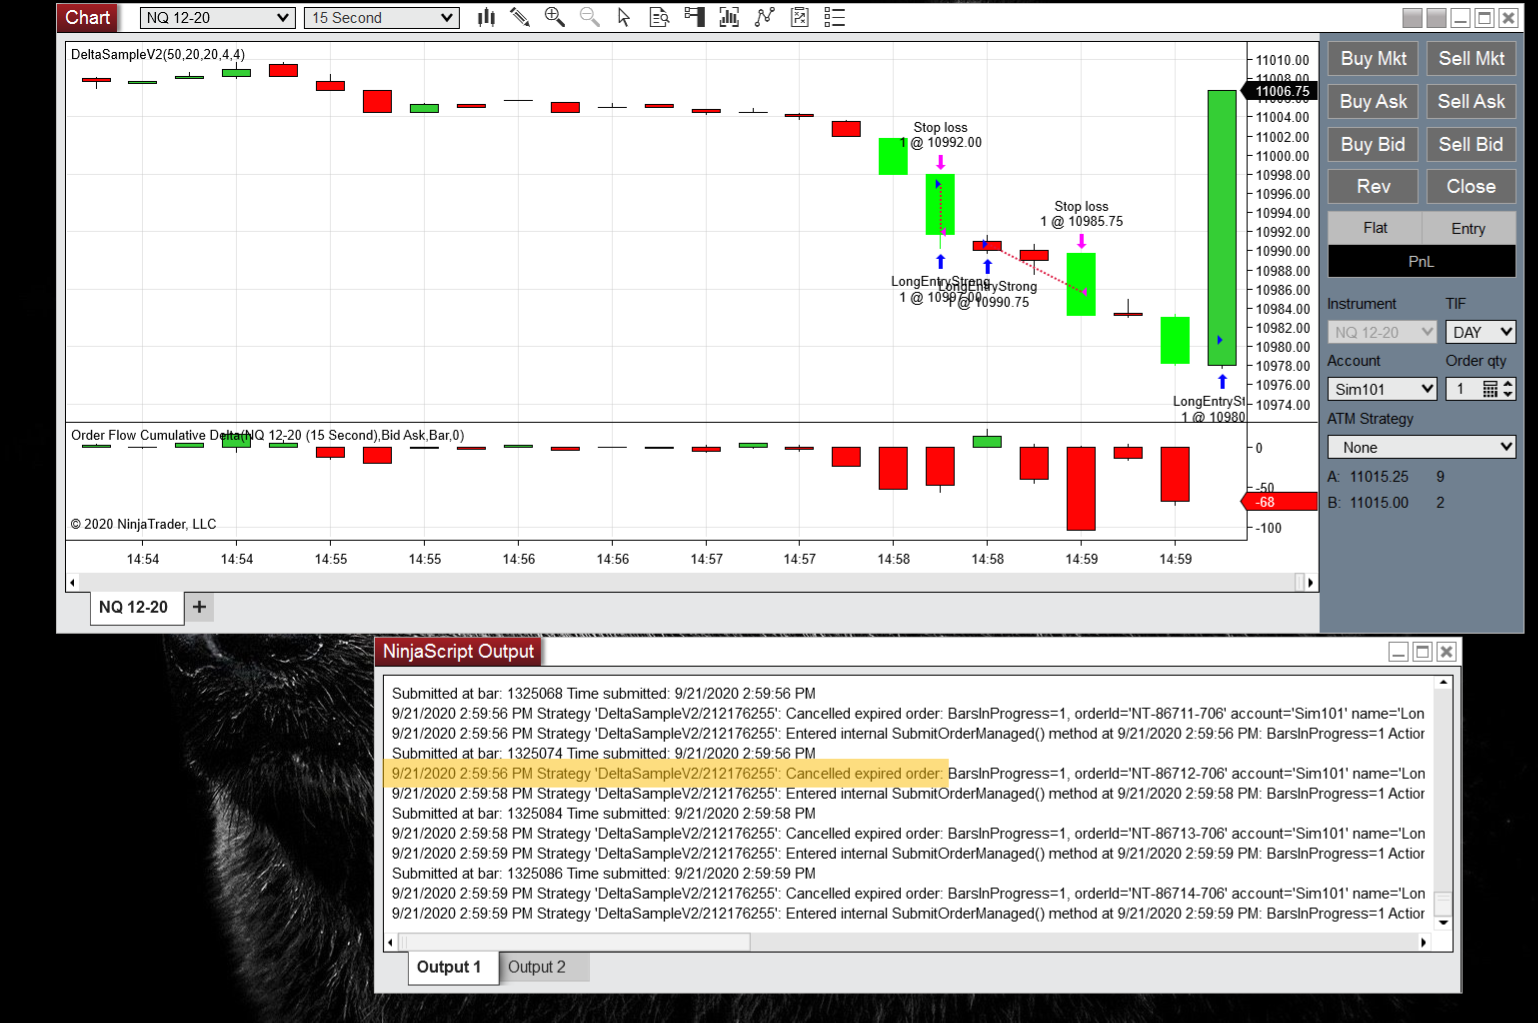Maximize the NinjaScript Output window
The height and width of the screenshot is (1023, 1538).
point(1422,652)
